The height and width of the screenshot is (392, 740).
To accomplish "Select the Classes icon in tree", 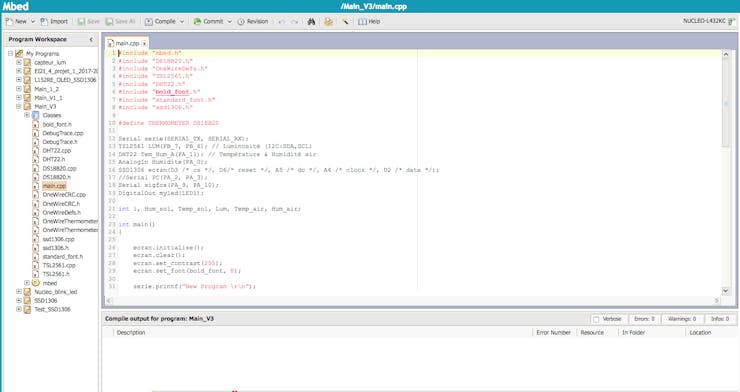I will pyautogui.click(x=36, y=115).
